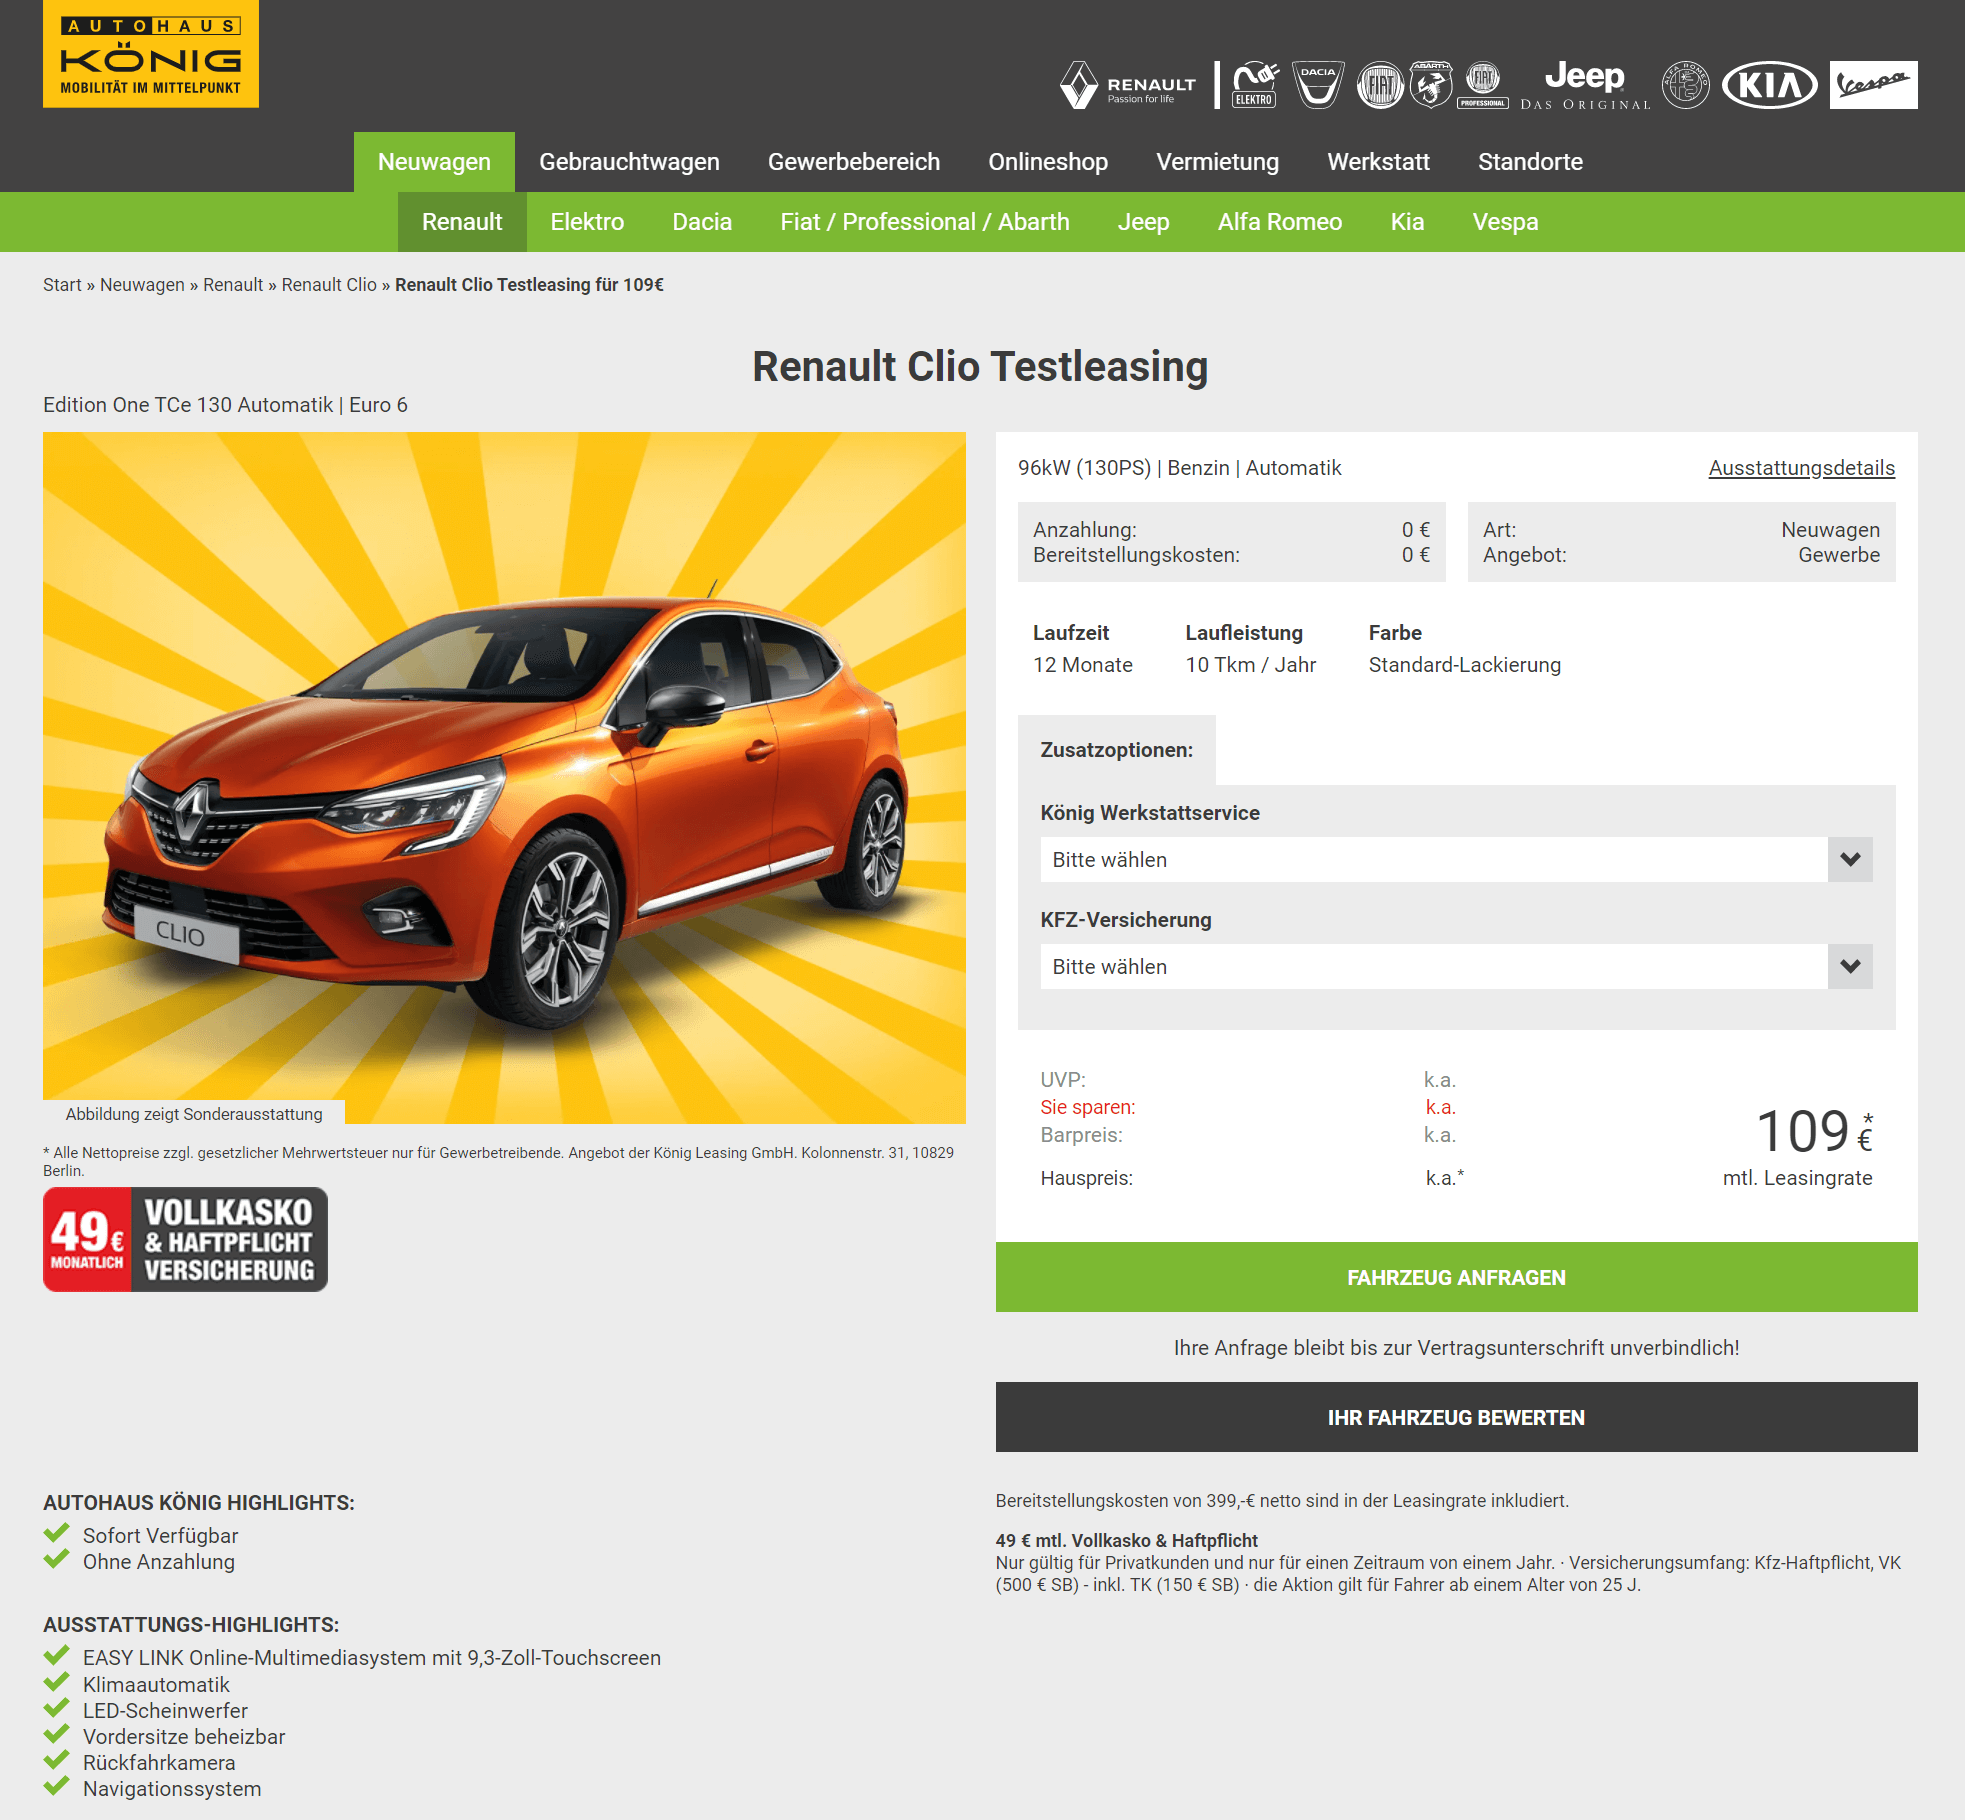Click the Fahrzeug anfragen button
This screenshot has width=1965, height=1820.
pos(1456,1277)
